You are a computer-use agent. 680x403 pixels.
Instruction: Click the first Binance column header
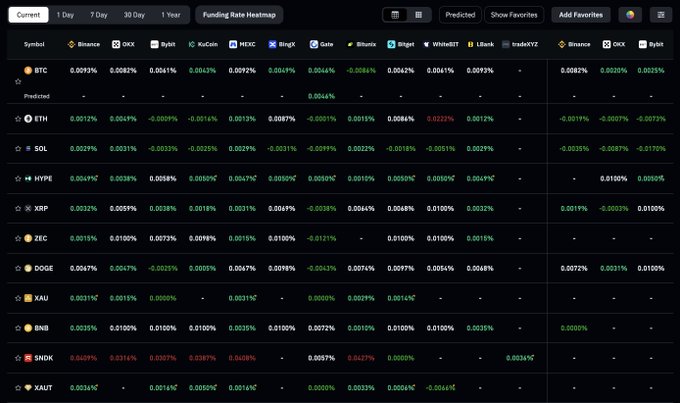coord(84,44)
